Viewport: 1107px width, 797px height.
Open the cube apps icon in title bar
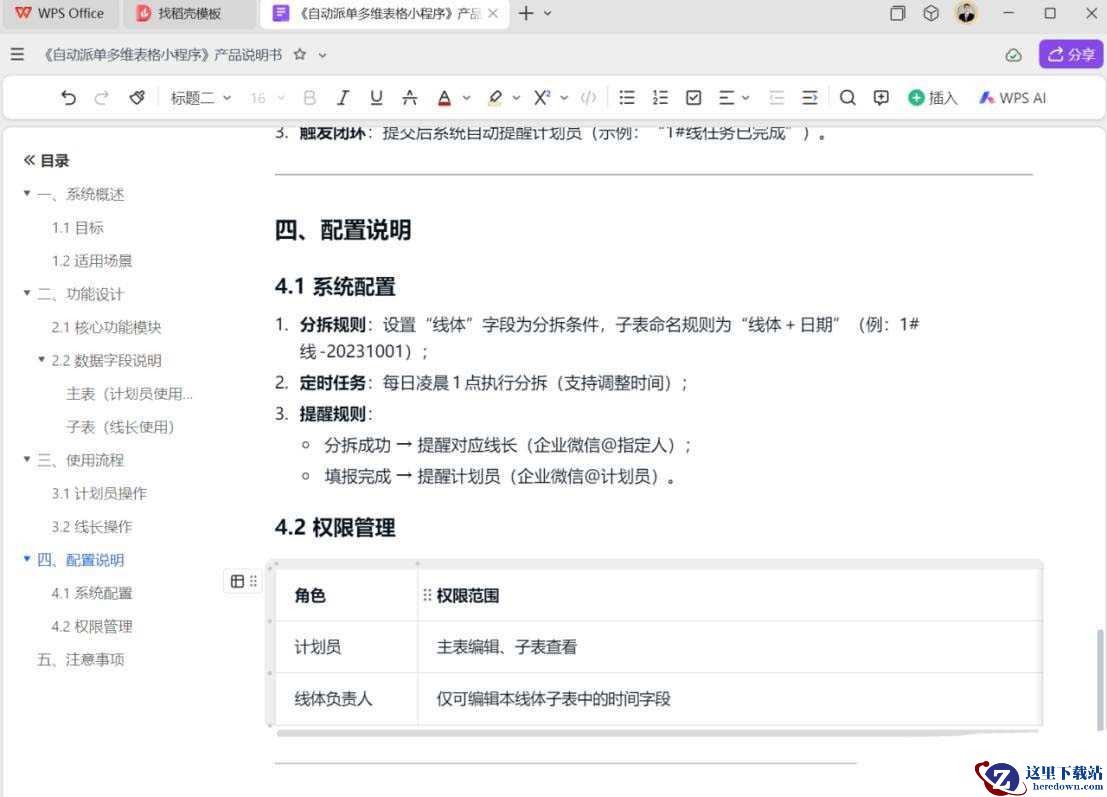point(931,13)
